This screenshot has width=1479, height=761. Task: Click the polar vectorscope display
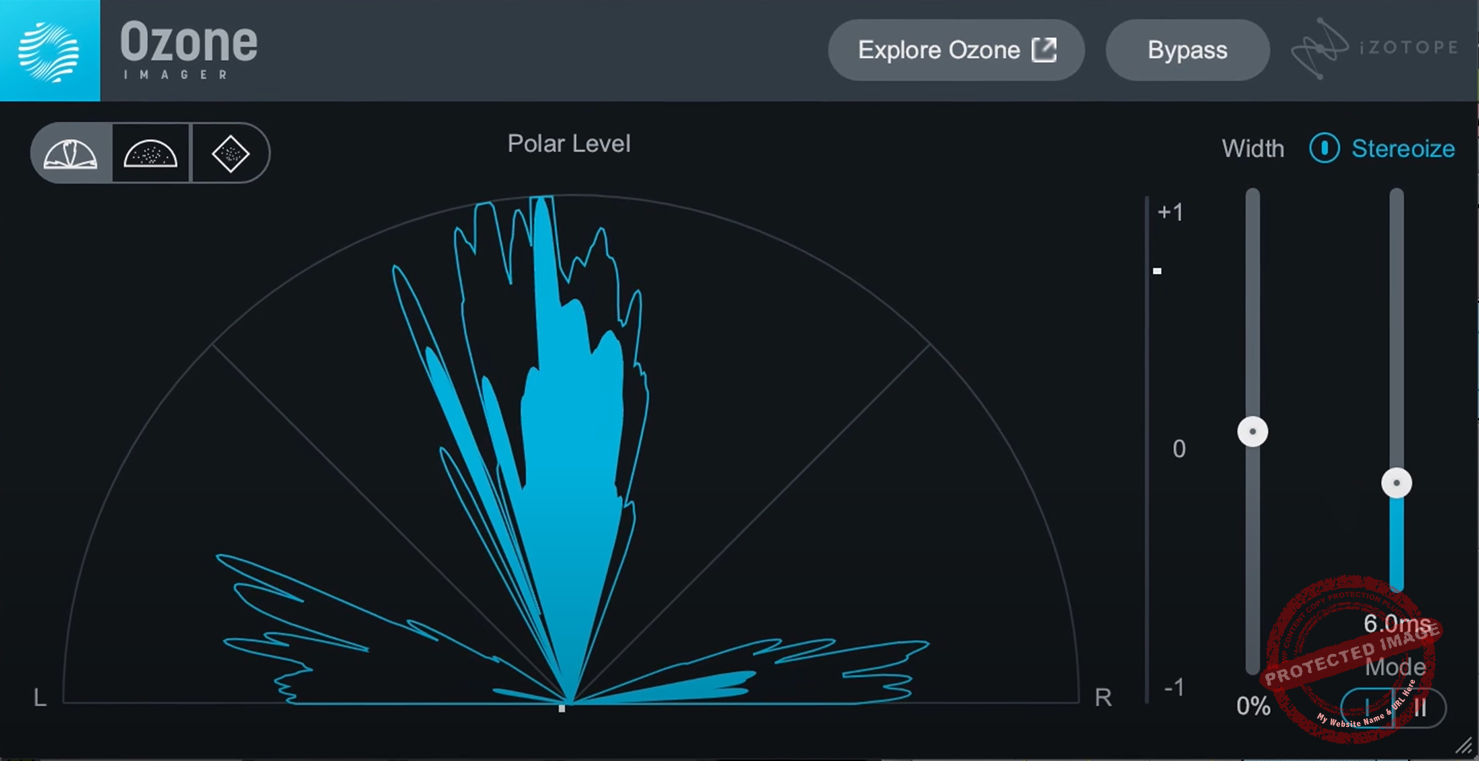pyautogui.click(x=570, y=449)
